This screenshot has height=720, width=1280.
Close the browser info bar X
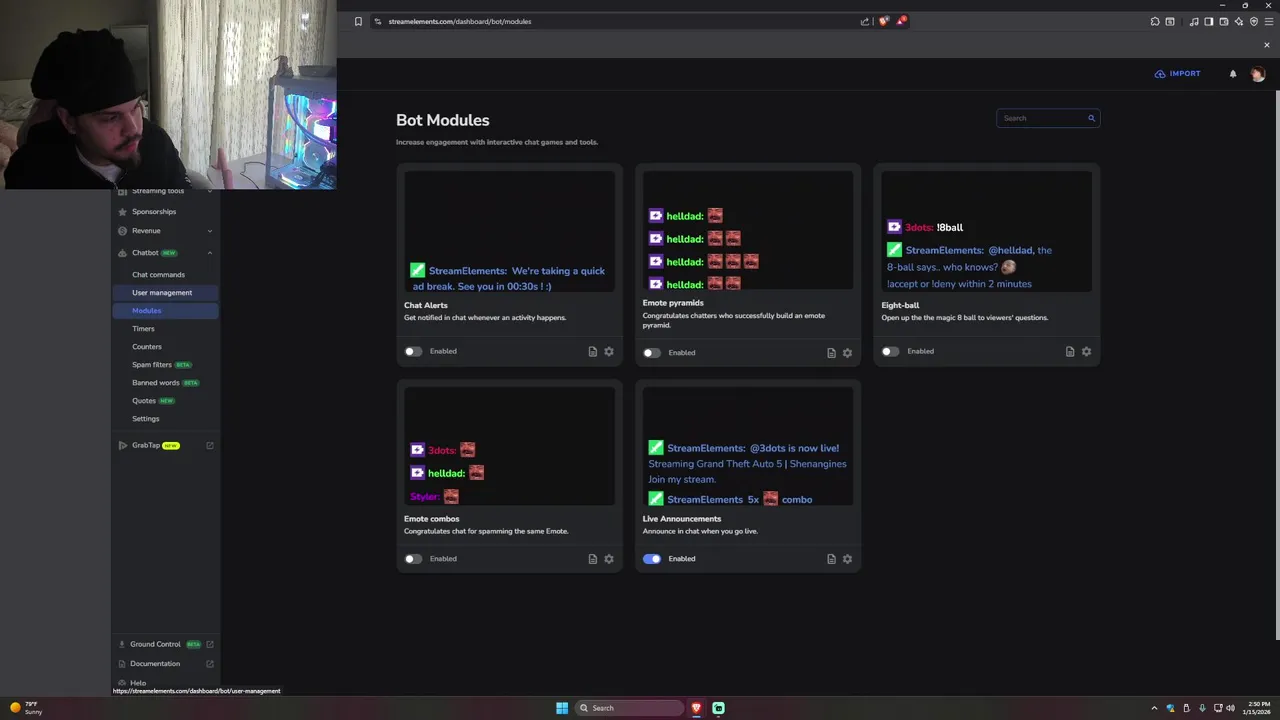[x=1267, y=45]
